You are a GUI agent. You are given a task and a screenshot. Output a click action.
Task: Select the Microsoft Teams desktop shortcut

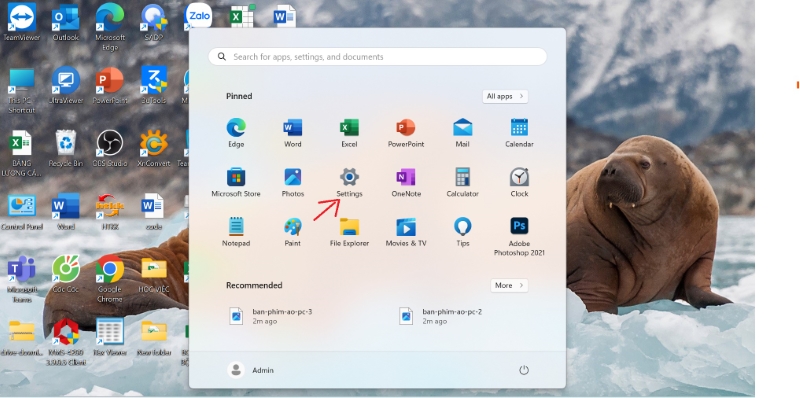(x=21, y=280)
